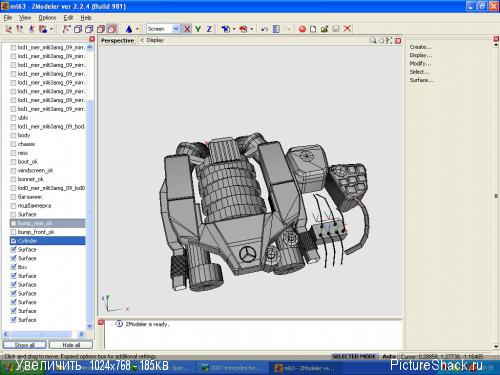Expand the Create... command group
Viewport: 500px width, 375px height.
click(420, 47)
